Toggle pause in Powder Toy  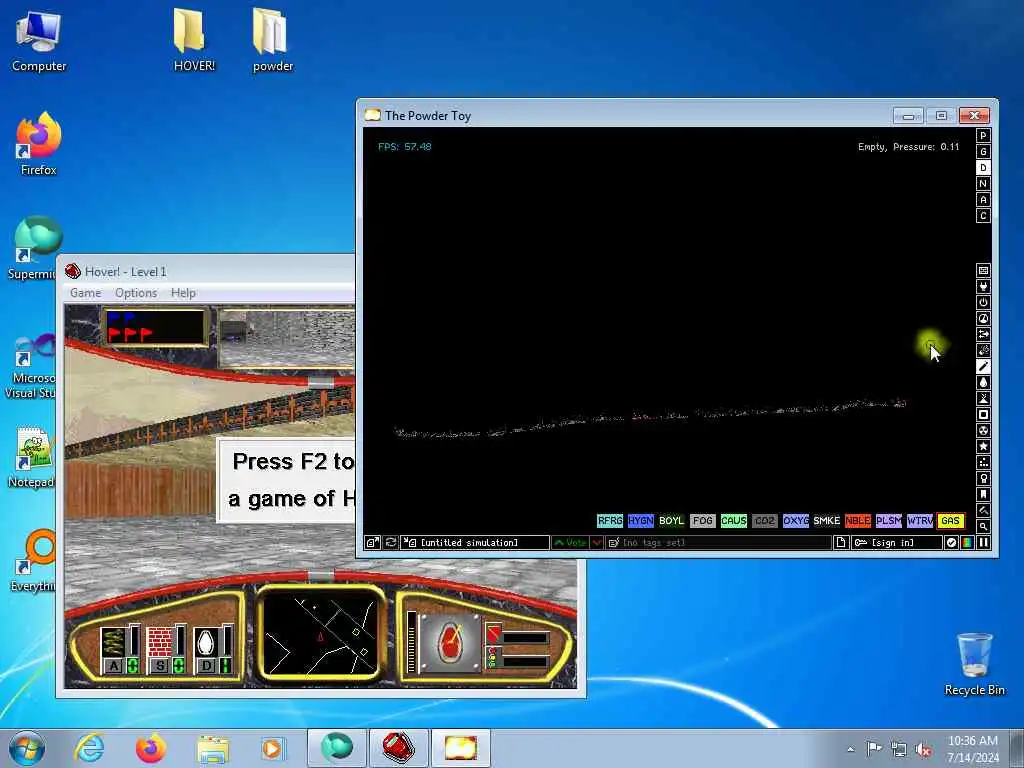(x=983, y=543)
